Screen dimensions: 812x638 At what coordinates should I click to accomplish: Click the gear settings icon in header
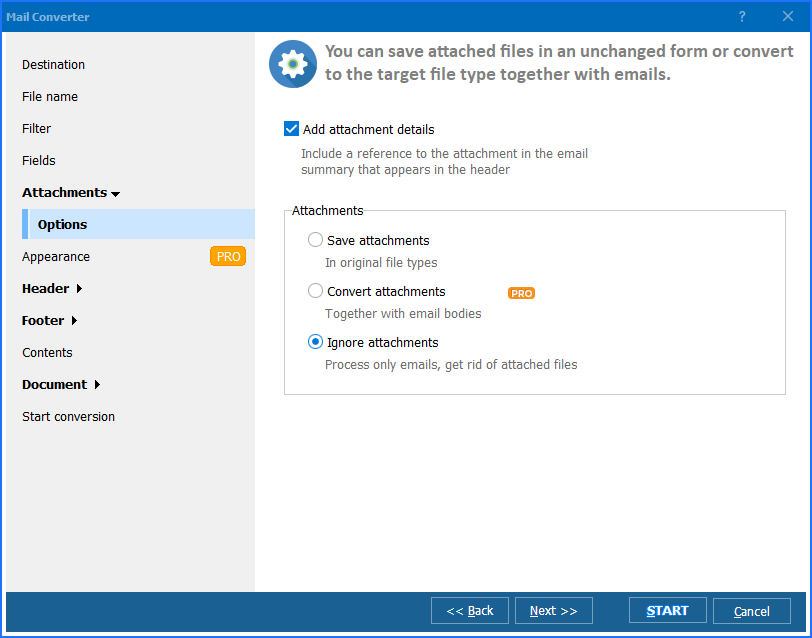(x=292, y=64)
